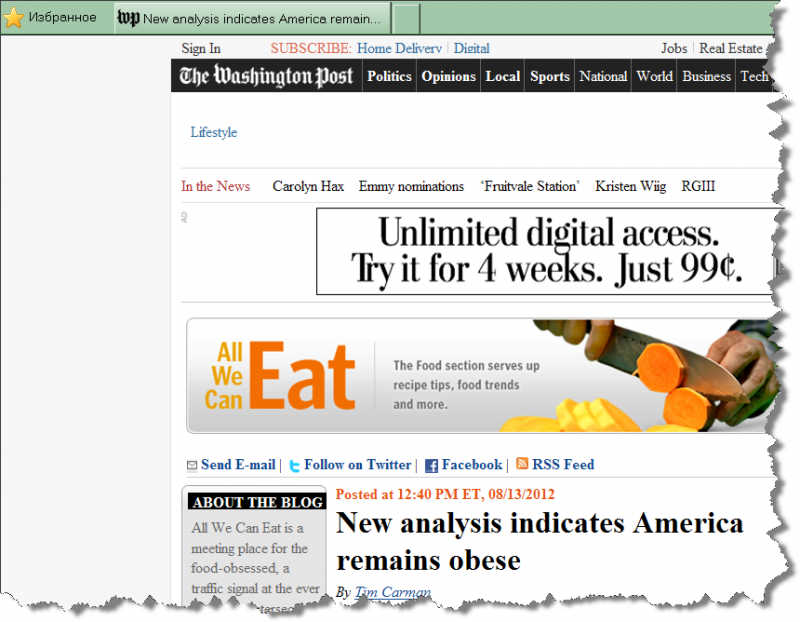Open the Kristen Wiig topic
The height and width of the screenshot is (622, 800).
tap(631, 186)
